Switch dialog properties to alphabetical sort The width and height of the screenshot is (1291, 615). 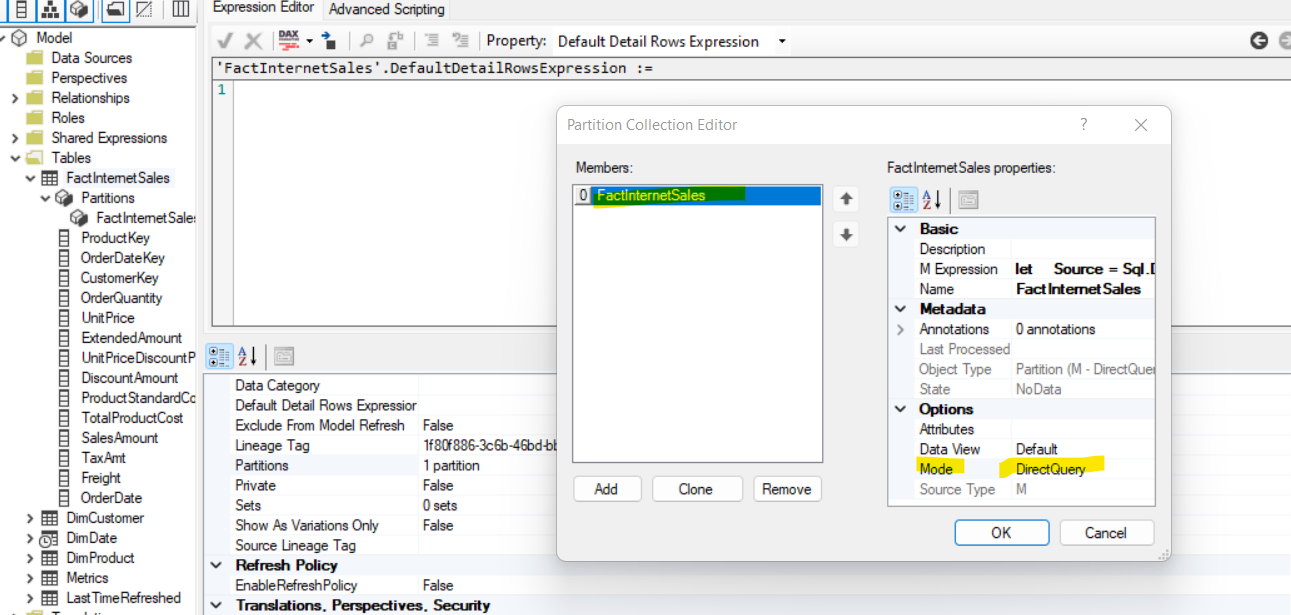(931, 199)
